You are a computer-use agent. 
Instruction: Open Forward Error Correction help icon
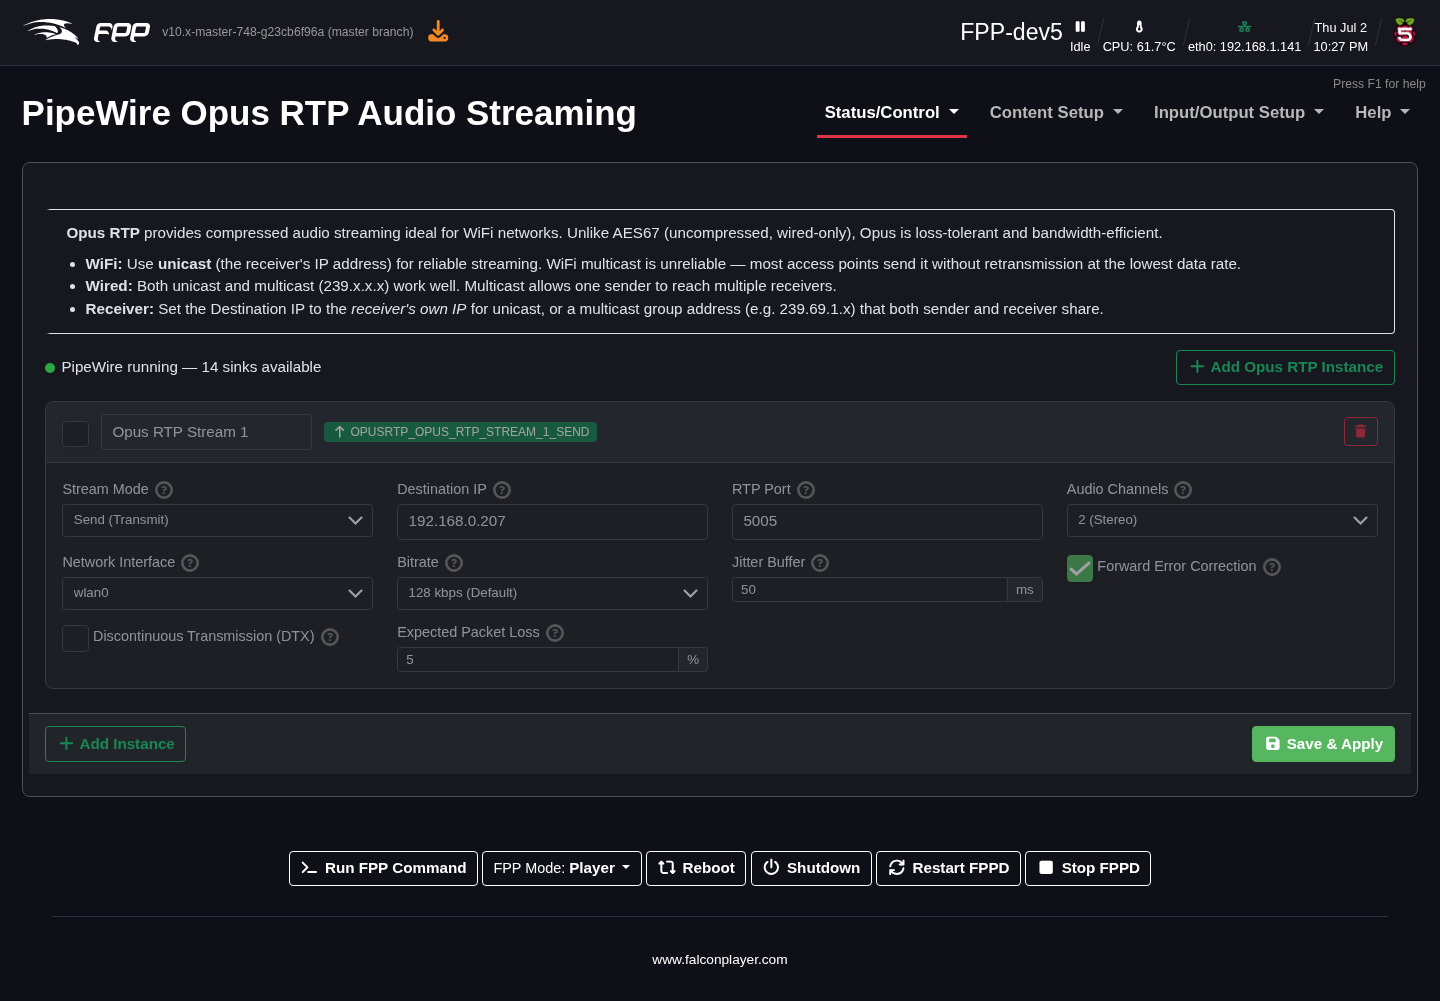click(1272, 567)
